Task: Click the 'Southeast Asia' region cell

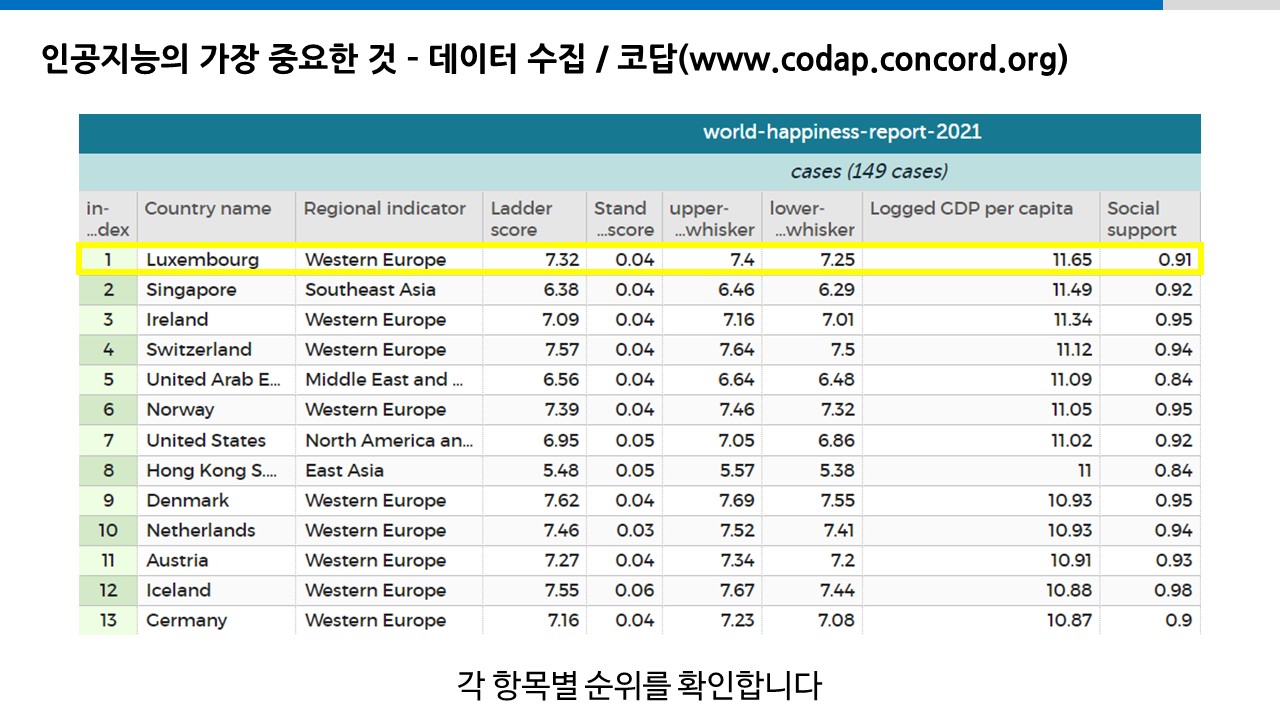Action: click(x=389, y=290)
